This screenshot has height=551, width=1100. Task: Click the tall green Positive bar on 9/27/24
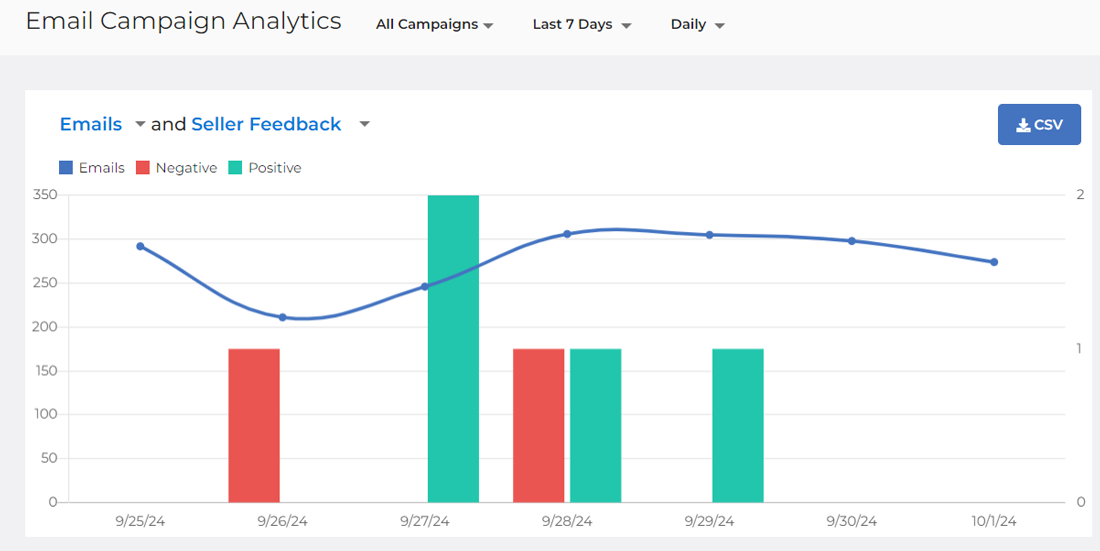tap(453, 348)
